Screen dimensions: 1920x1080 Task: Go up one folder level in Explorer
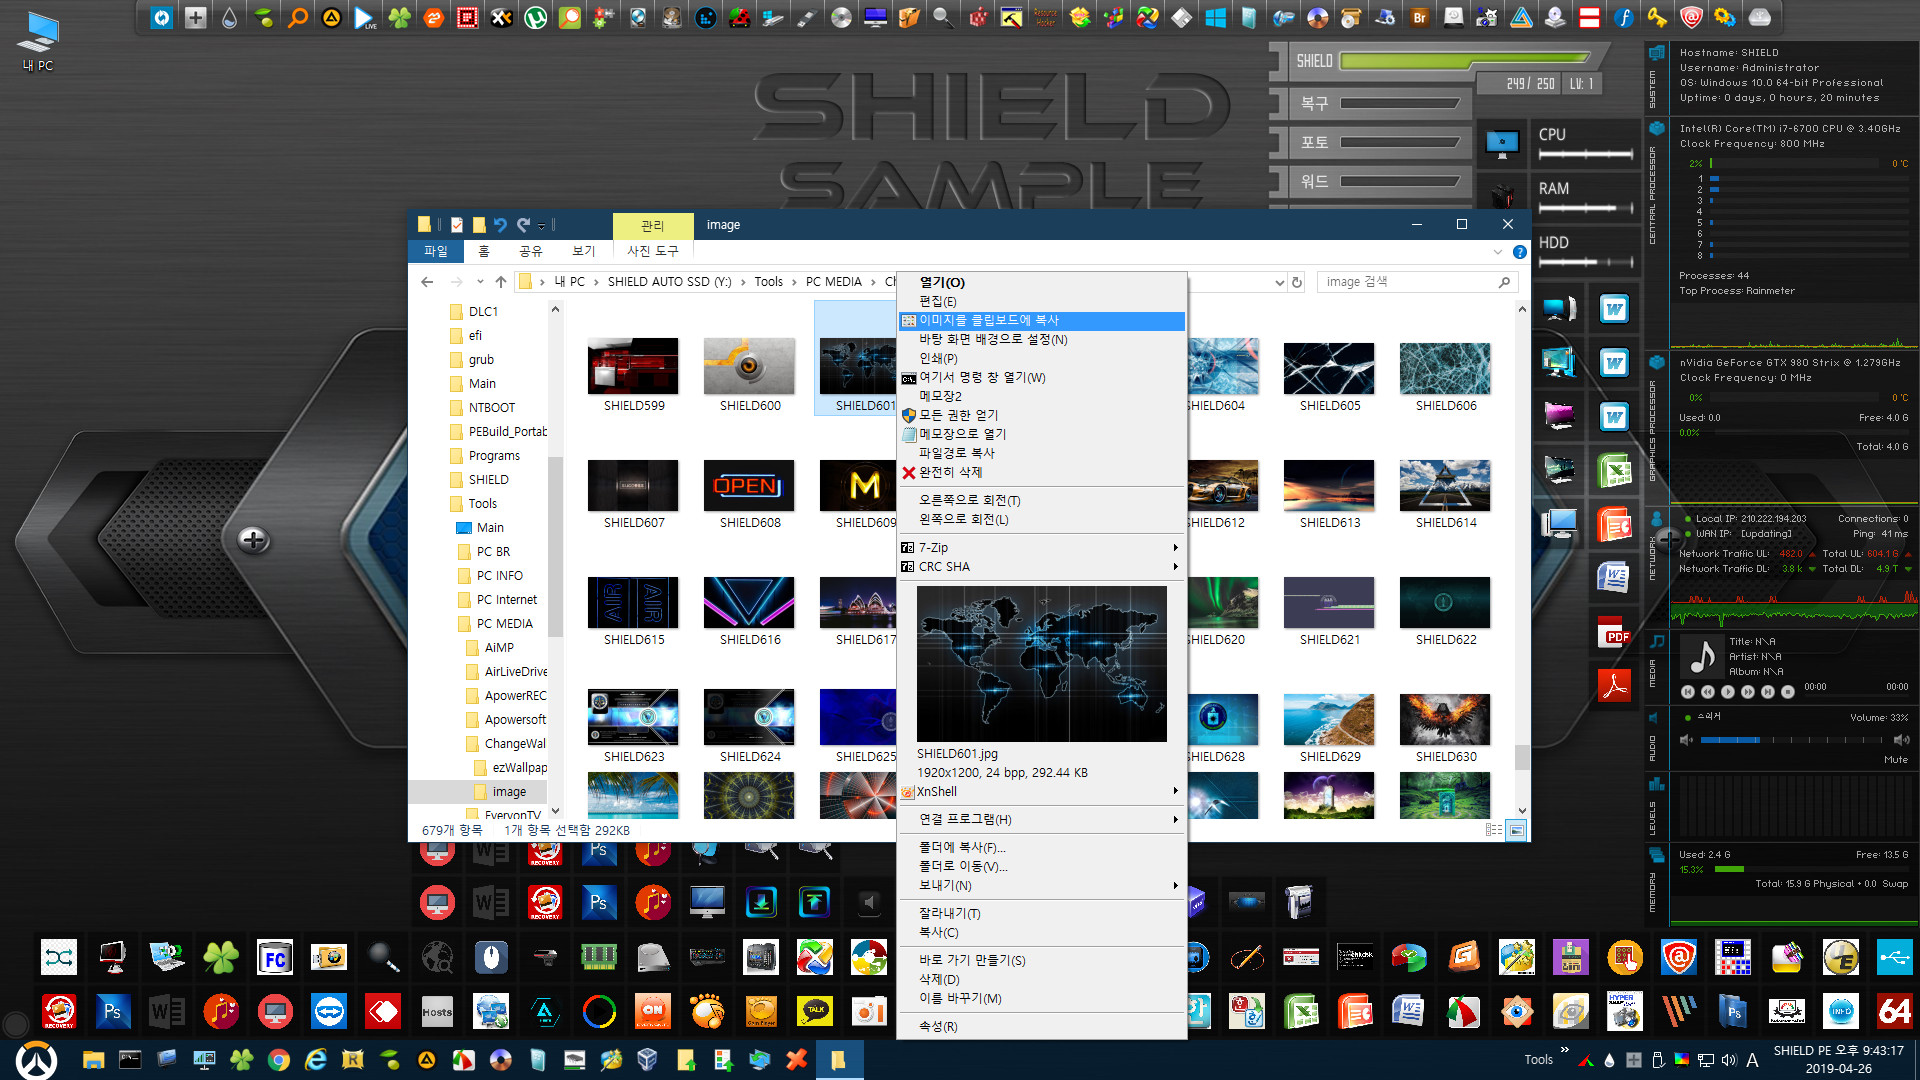500,282
